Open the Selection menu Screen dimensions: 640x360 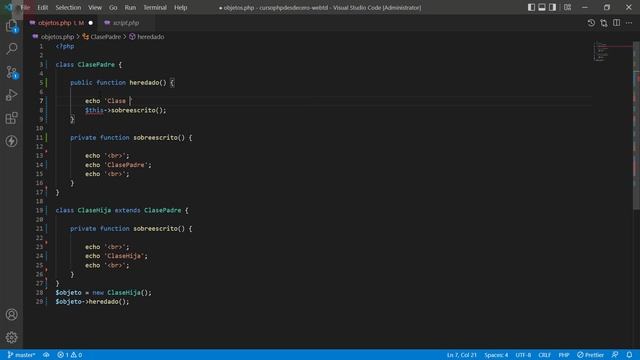click(x=68, y=7)
